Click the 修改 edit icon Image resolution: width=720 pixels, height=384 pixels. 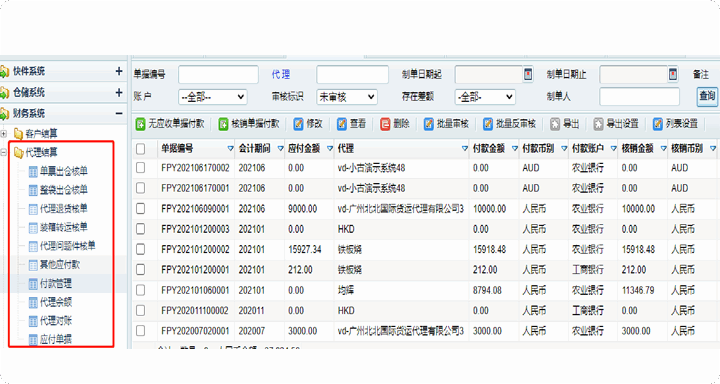point(298,124)
